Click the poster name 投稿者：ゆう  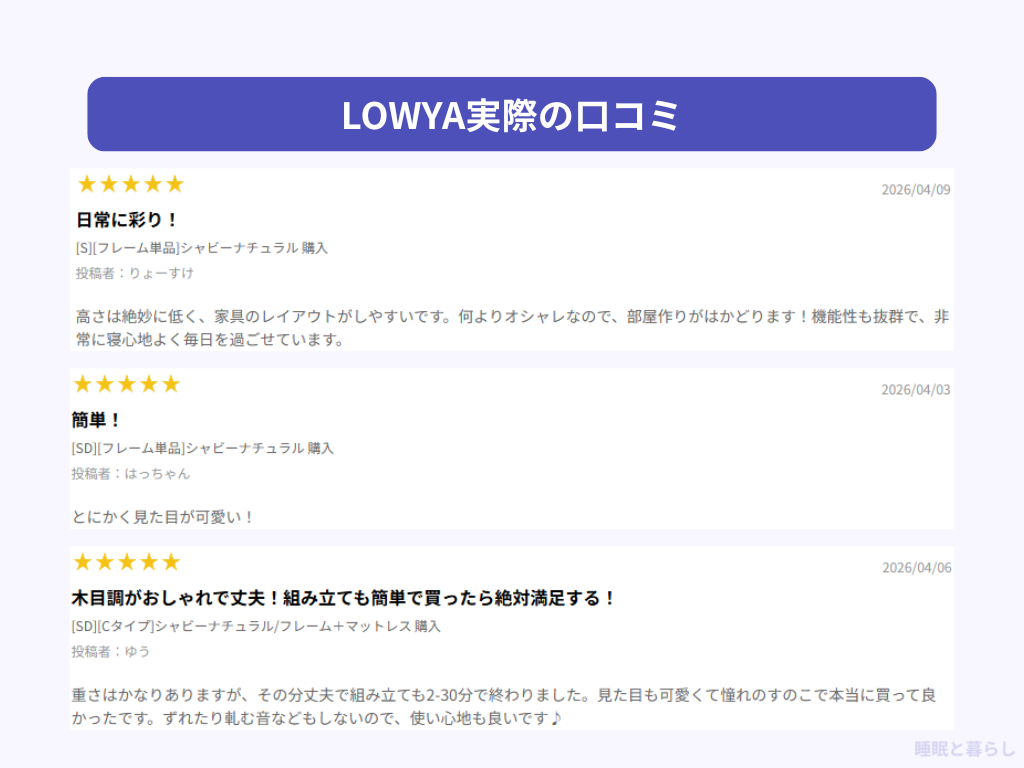coord(110,651)
